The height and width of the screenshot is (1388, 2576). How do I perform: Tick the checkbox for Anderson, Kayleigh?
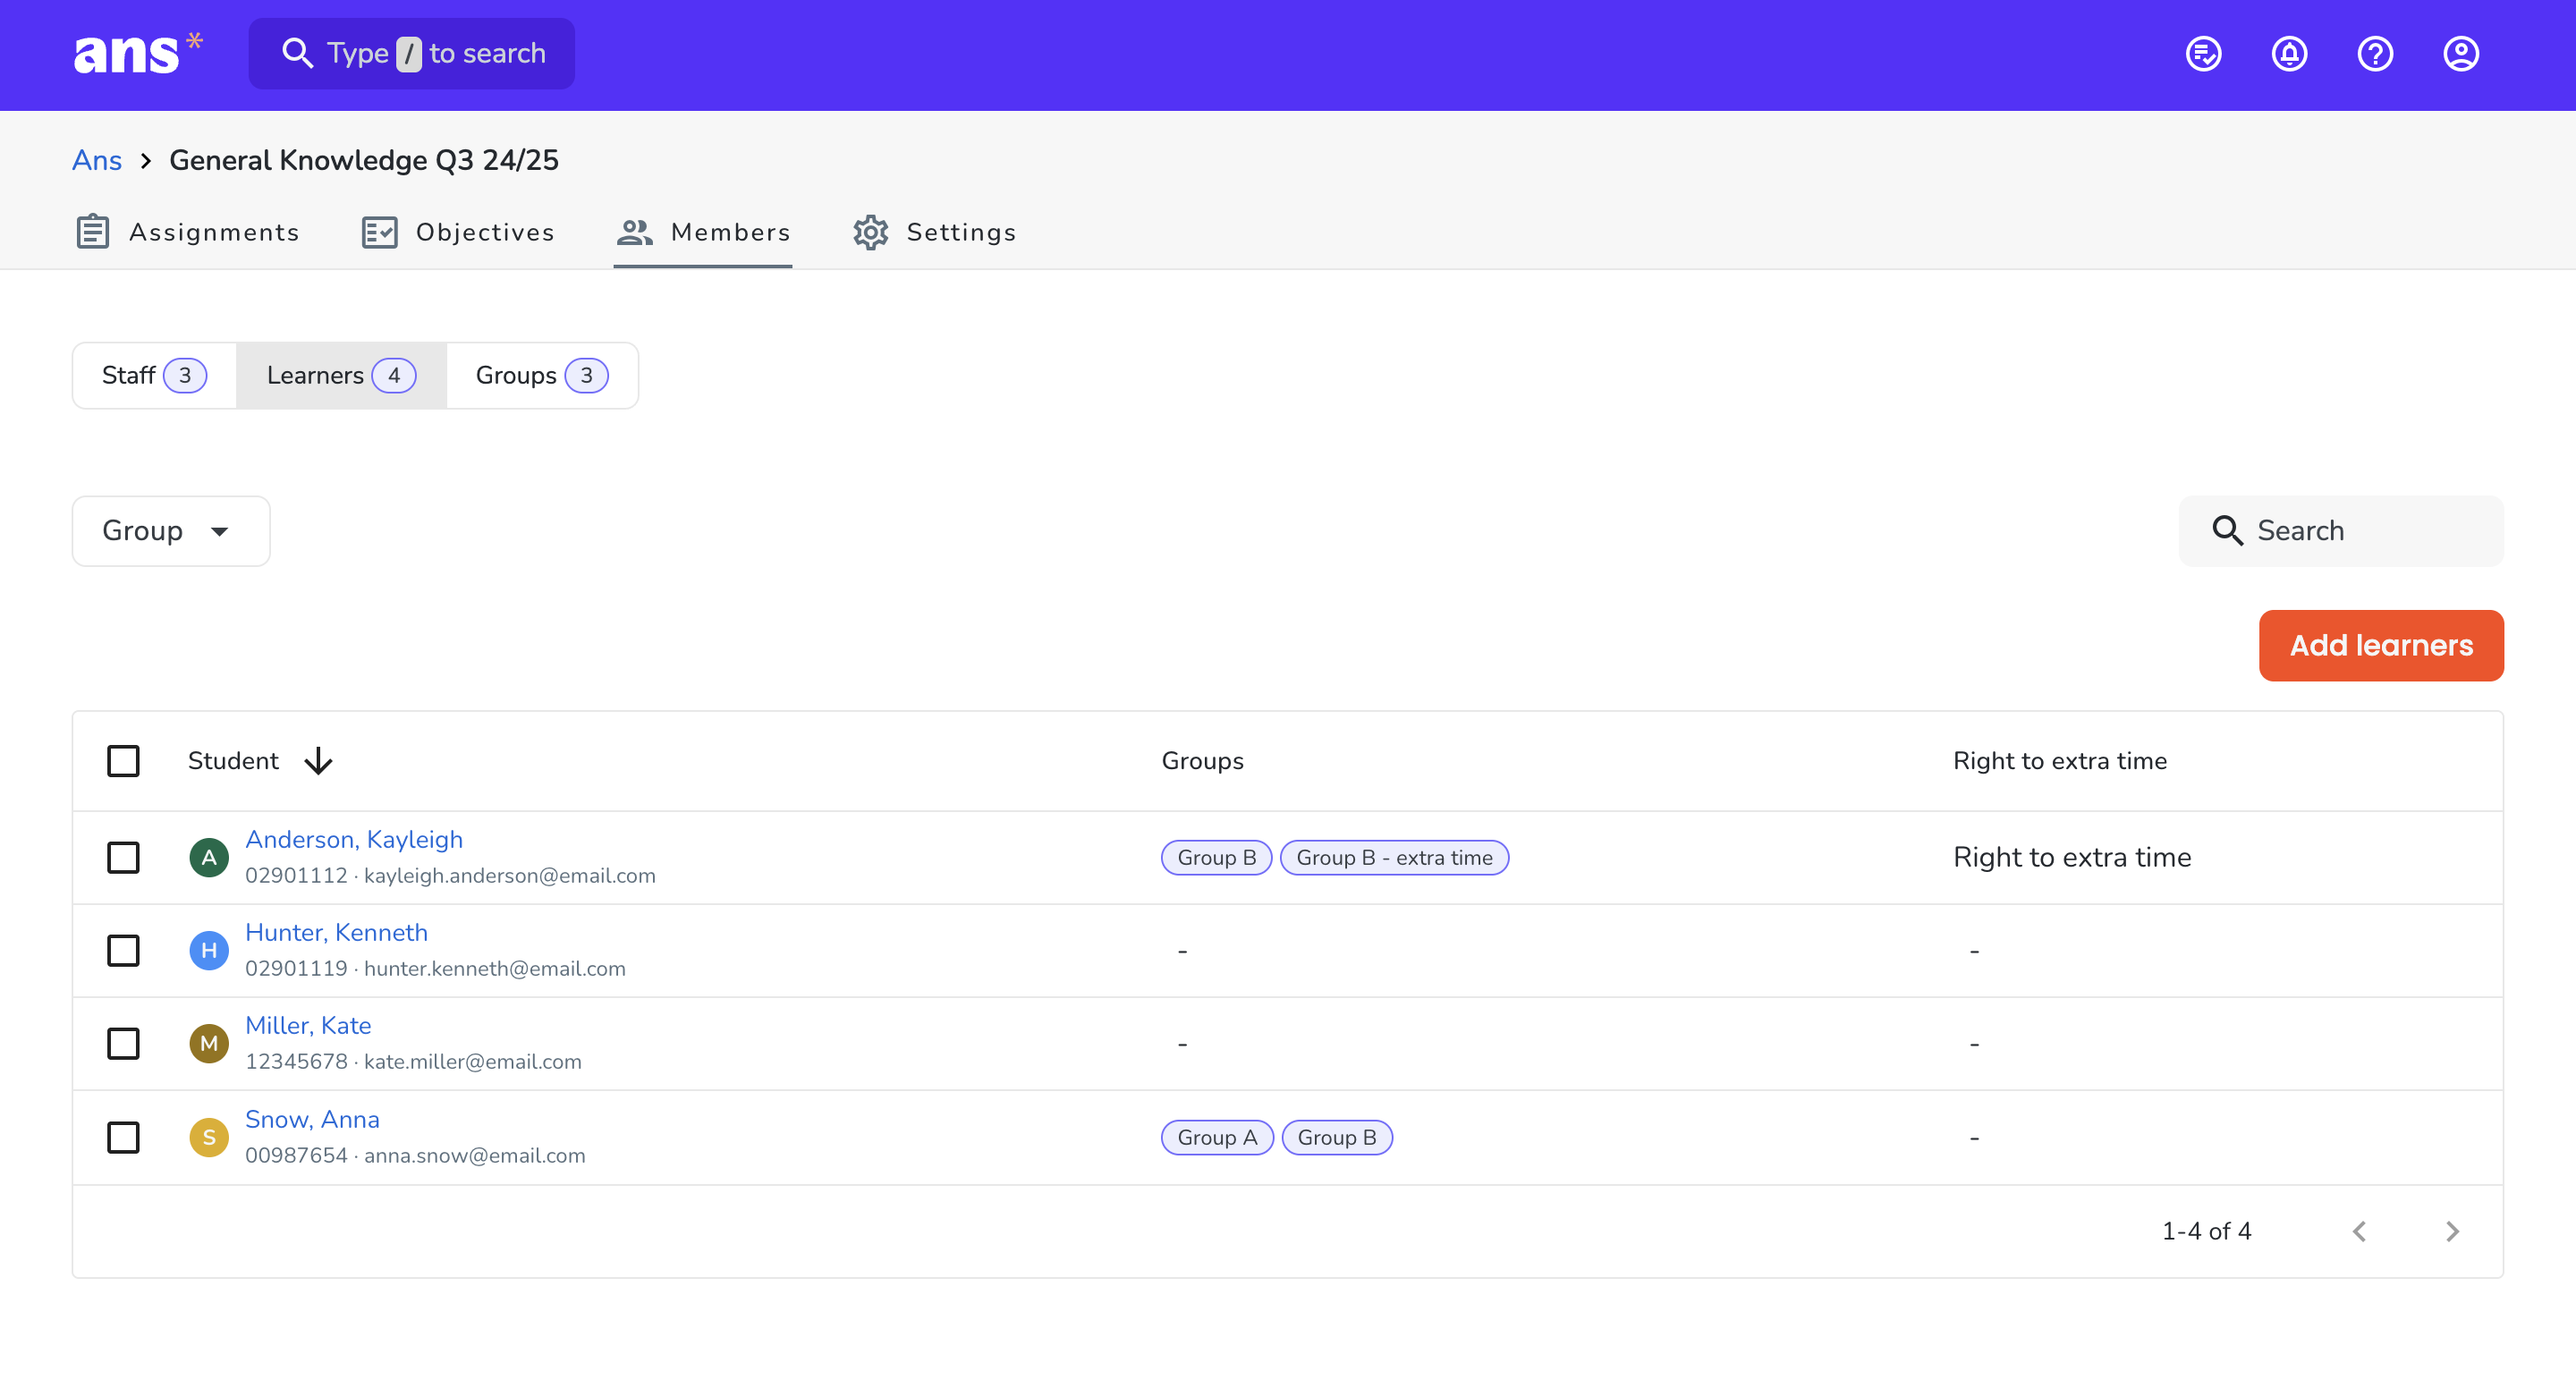123,857
